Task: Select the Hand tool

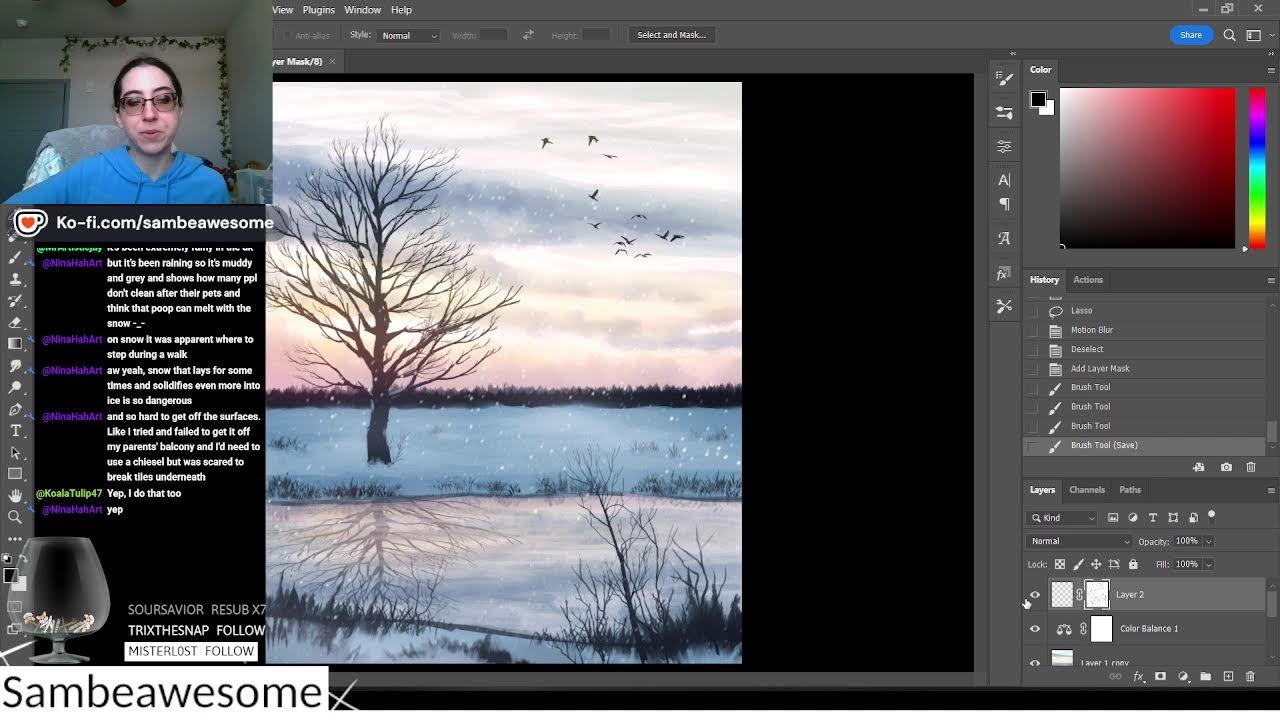Action: click(15, 496)
